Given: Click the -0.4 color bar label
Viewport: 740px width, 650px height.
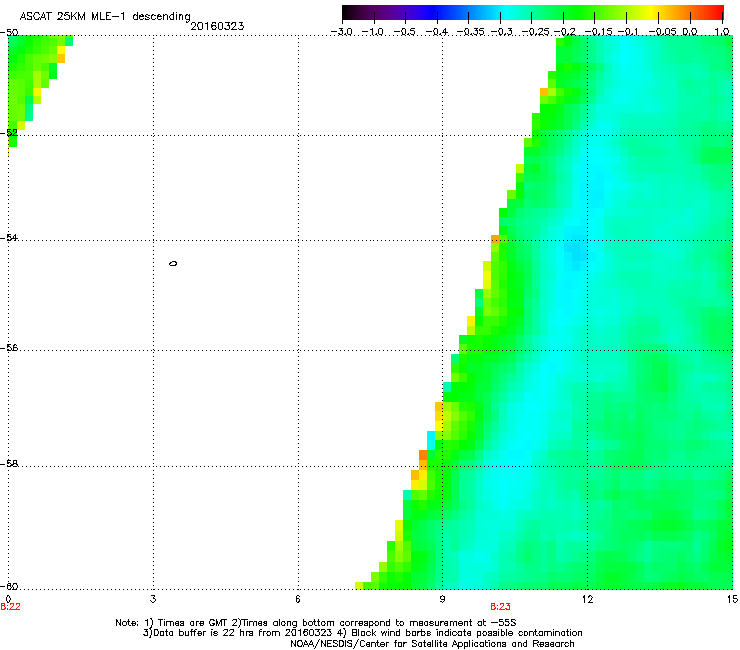Looking at the screenshot, I should (x=436, y=32).
